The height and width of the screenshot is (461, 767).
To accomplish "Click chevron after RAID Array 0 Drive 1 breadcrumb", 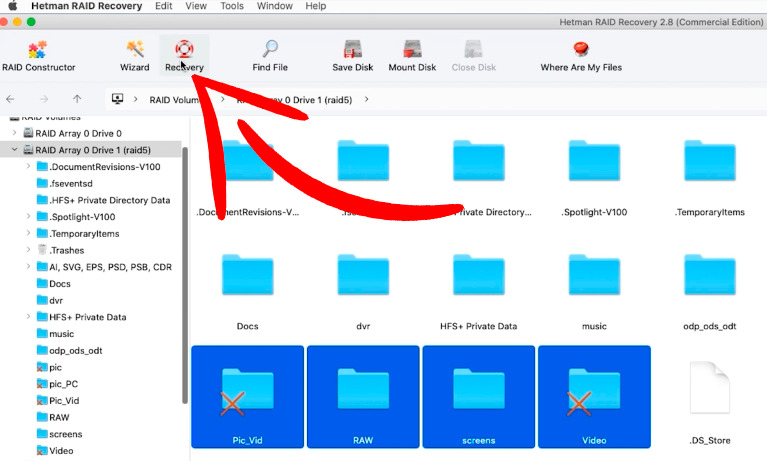I will coord(366,99).
